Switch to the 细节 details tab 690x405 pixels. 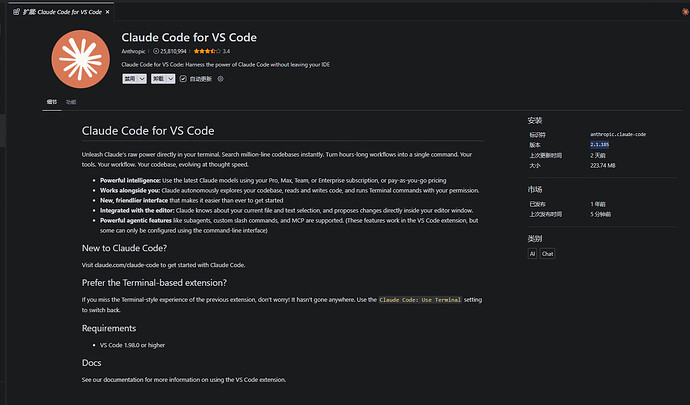pos(52,102)
